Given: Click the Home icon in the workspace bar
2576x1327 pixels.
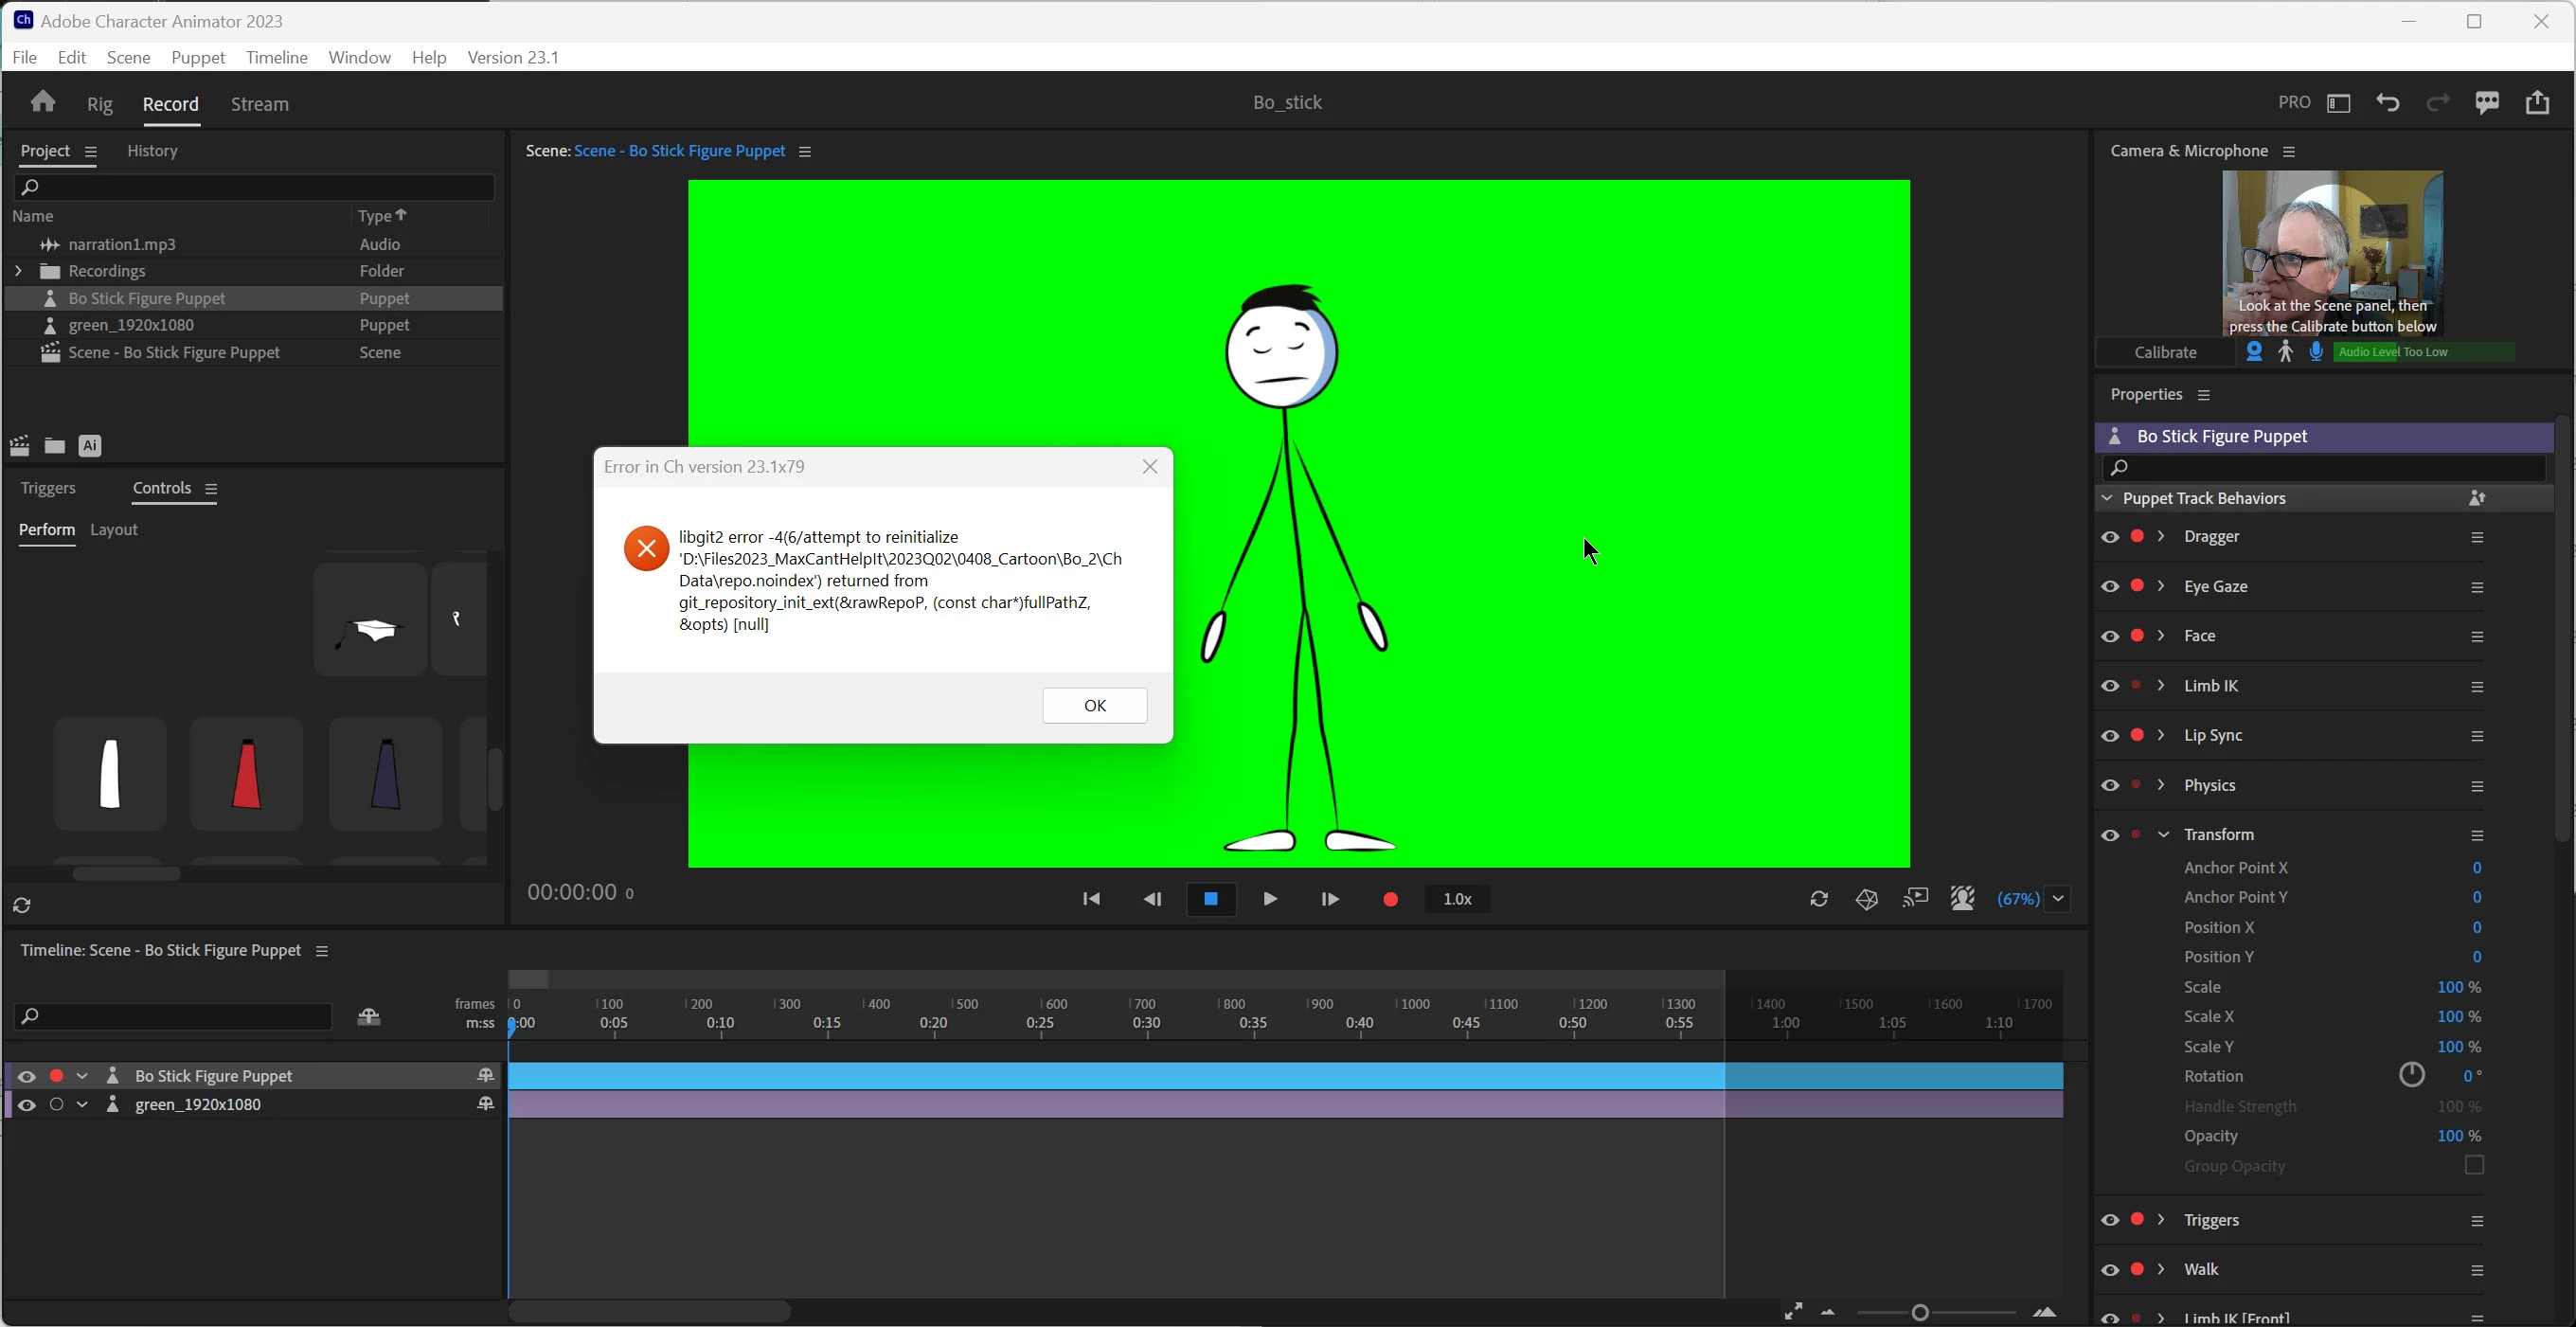Looking at the screenshot, I should click(42, 102).
